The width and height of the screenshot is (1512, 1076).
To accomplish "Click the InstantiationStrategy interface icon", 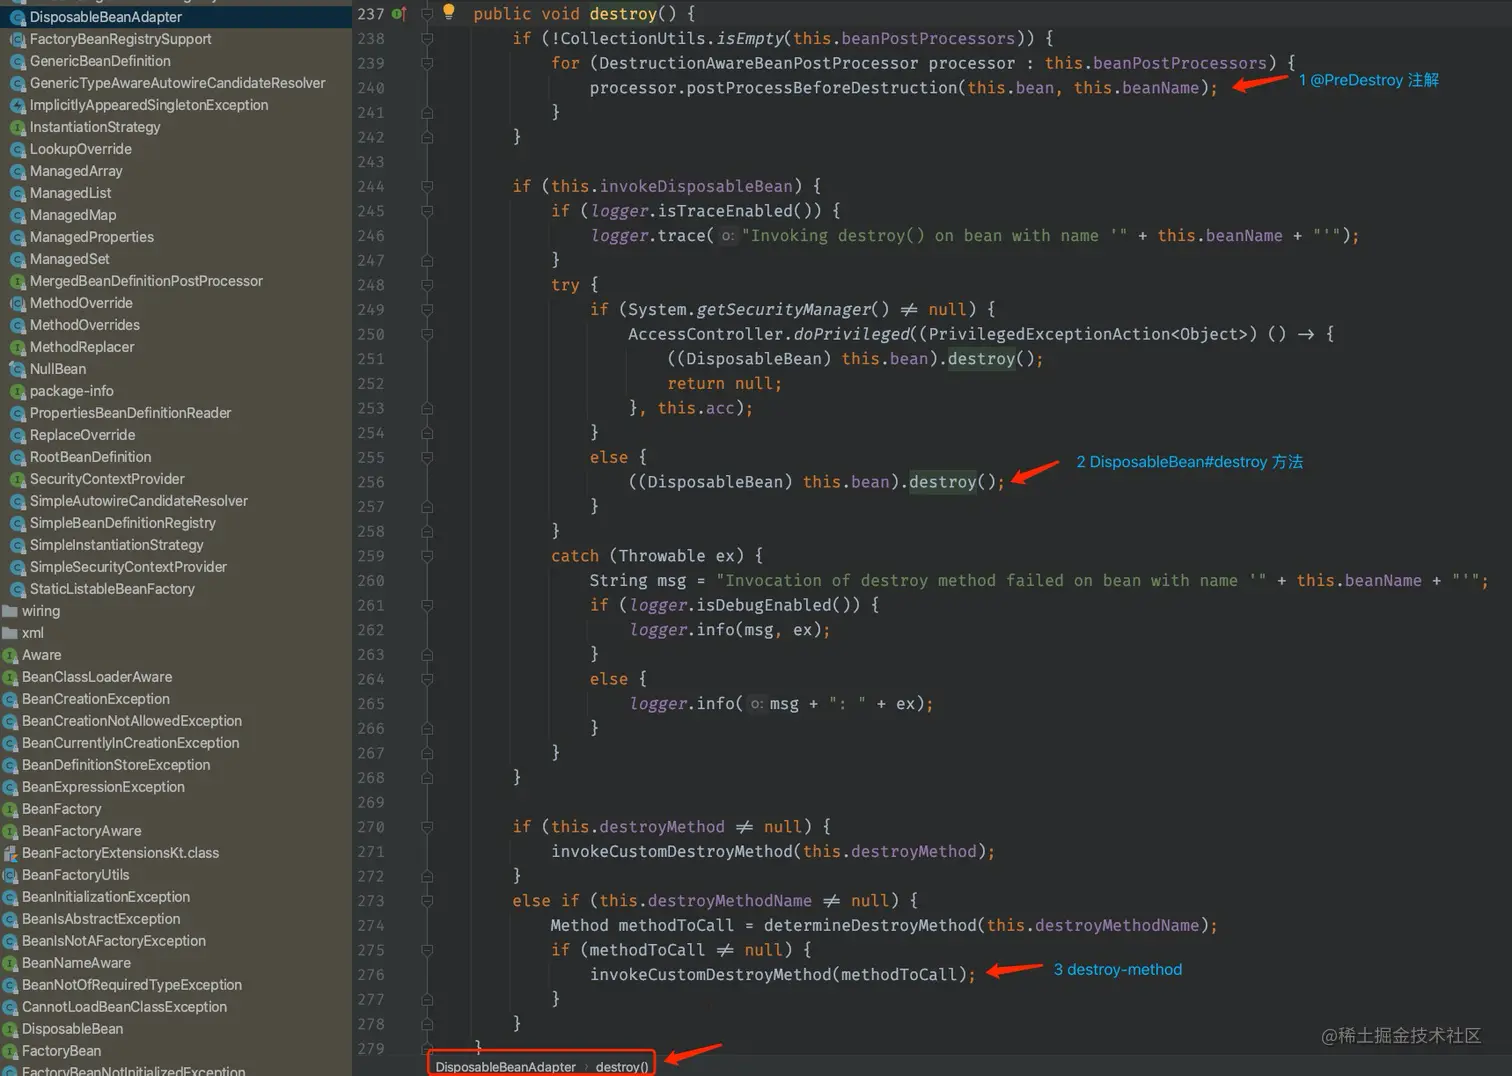I will 17,127.
